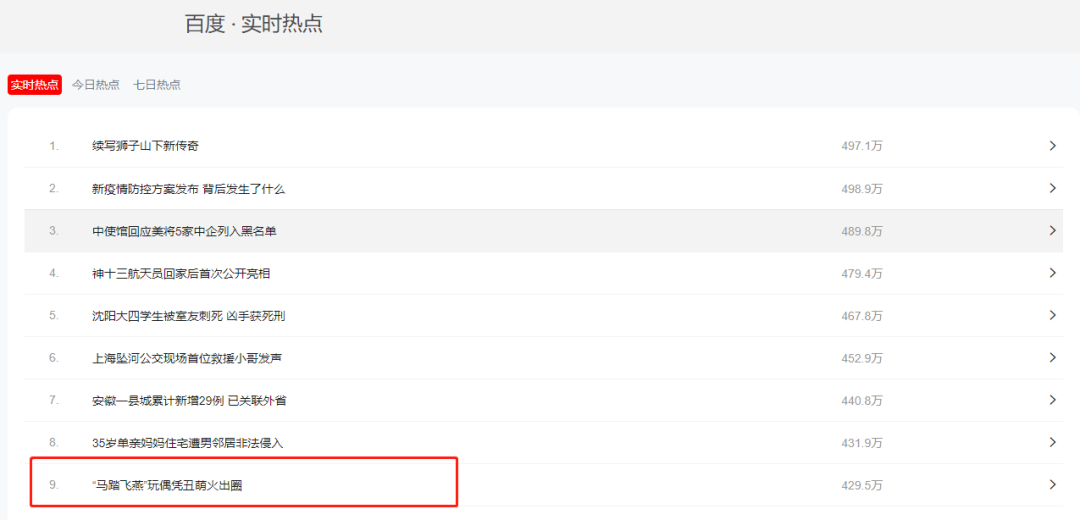Open "马踏飞燕"玩偶凭丑萌火出圈 headline
Screen dimensions: 1080x520
point(167,486)
